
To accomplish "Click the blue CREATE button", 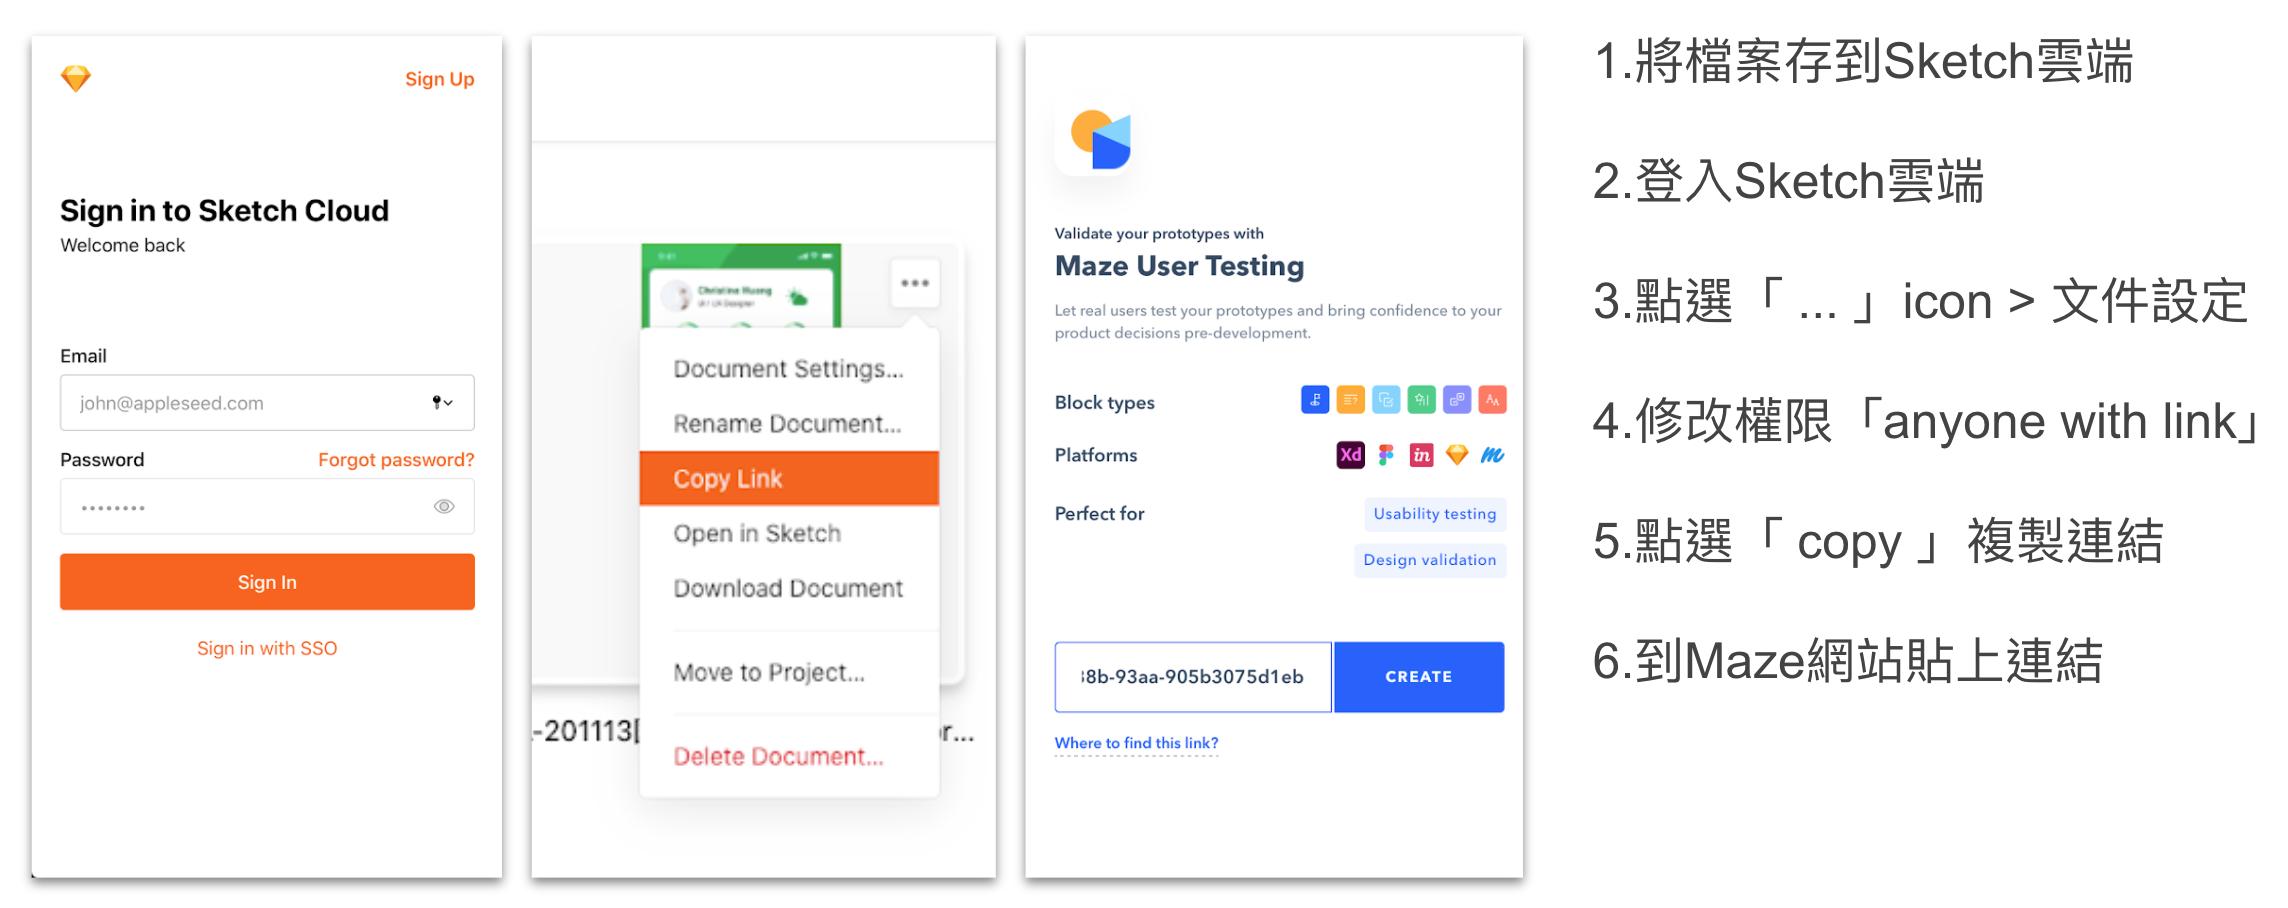I will pos(1419,677).
